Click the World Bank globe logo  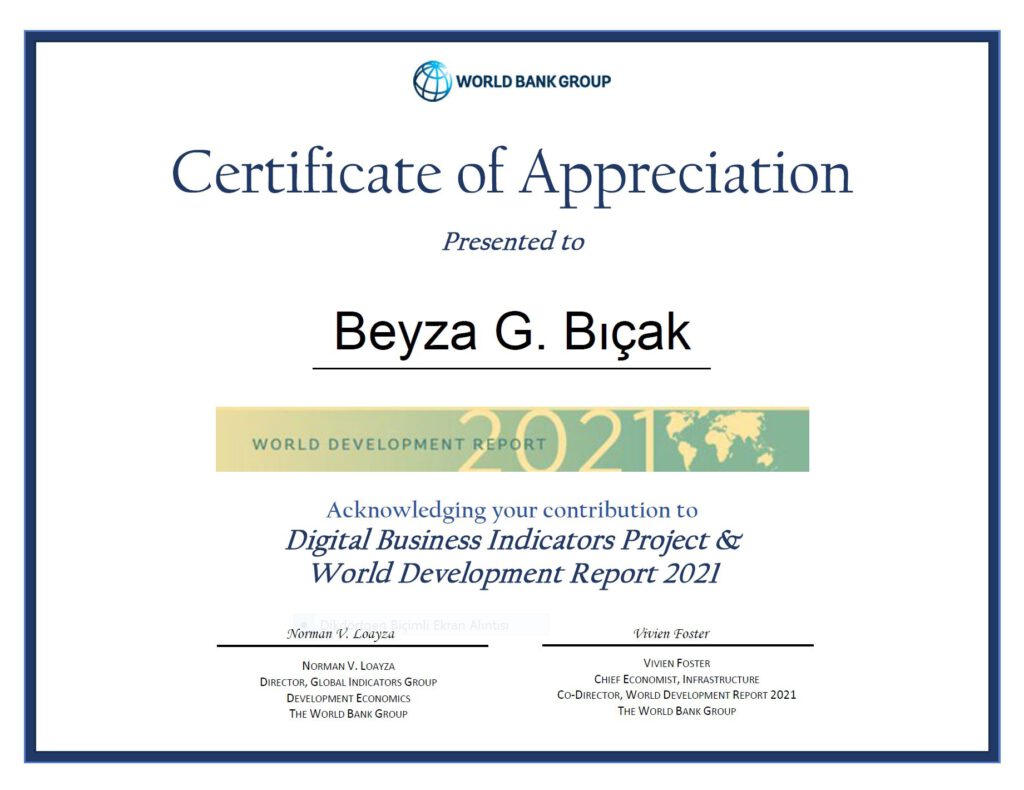pyautogui.click(x=432, y=81)
